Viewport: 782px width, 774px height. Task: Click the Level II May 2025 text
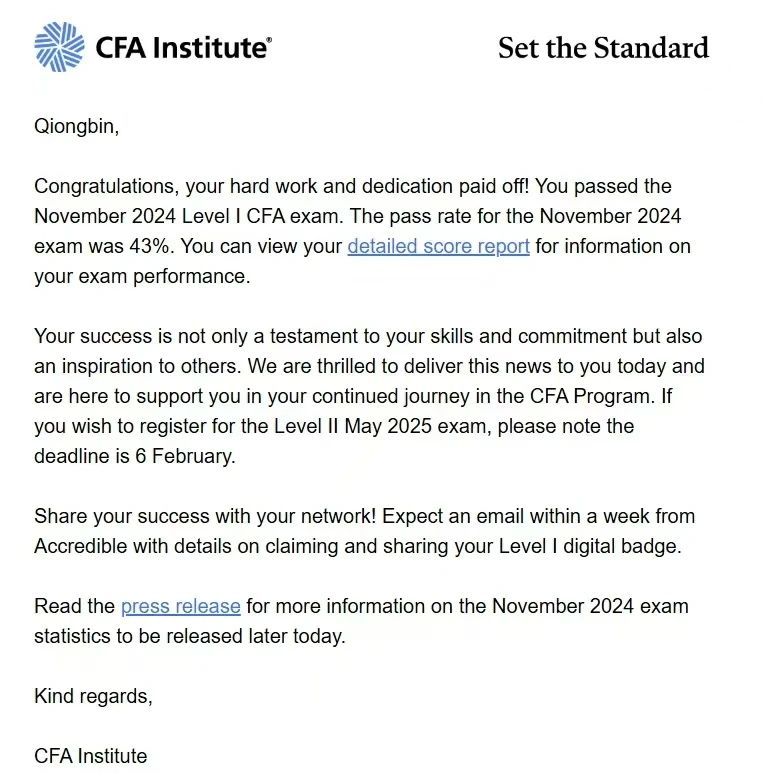(353, 426)
